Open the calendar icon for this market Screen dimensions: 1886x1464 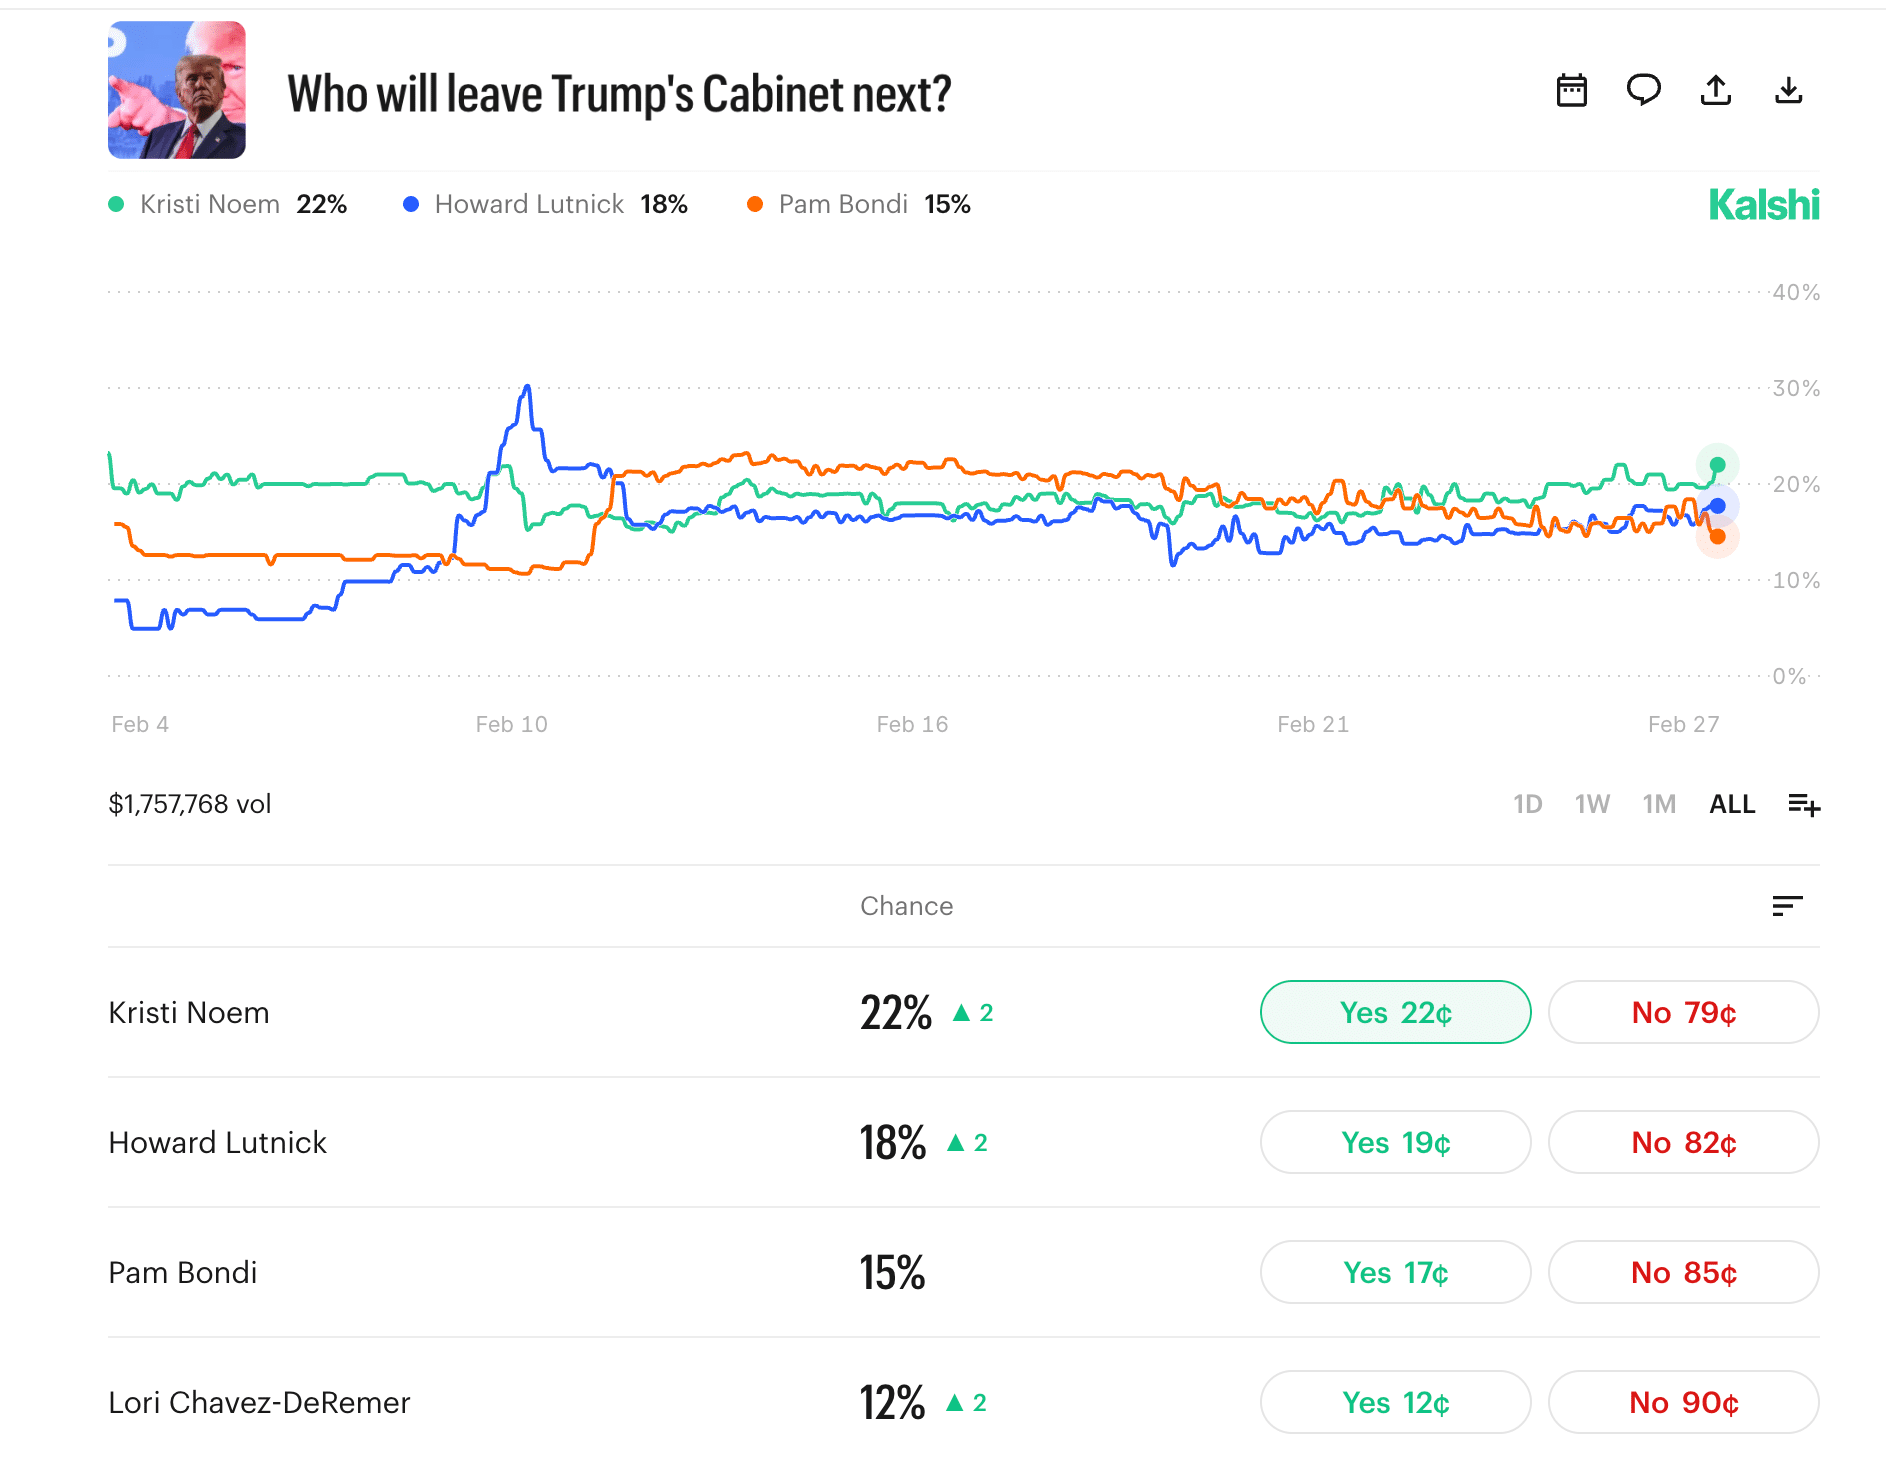point(1571,90)
